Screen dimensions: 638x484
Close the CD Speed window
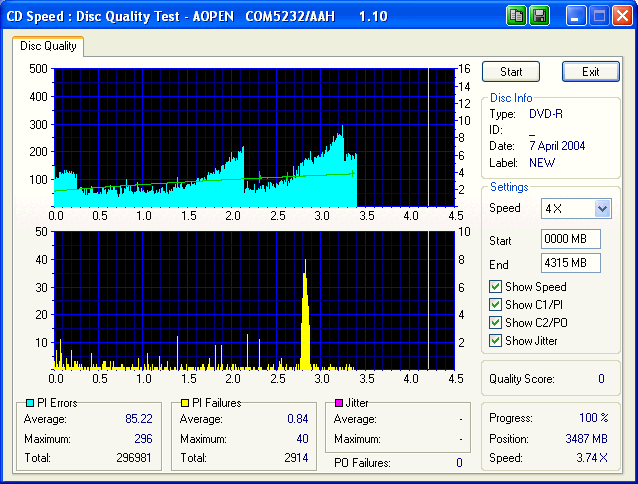[622, 16]
